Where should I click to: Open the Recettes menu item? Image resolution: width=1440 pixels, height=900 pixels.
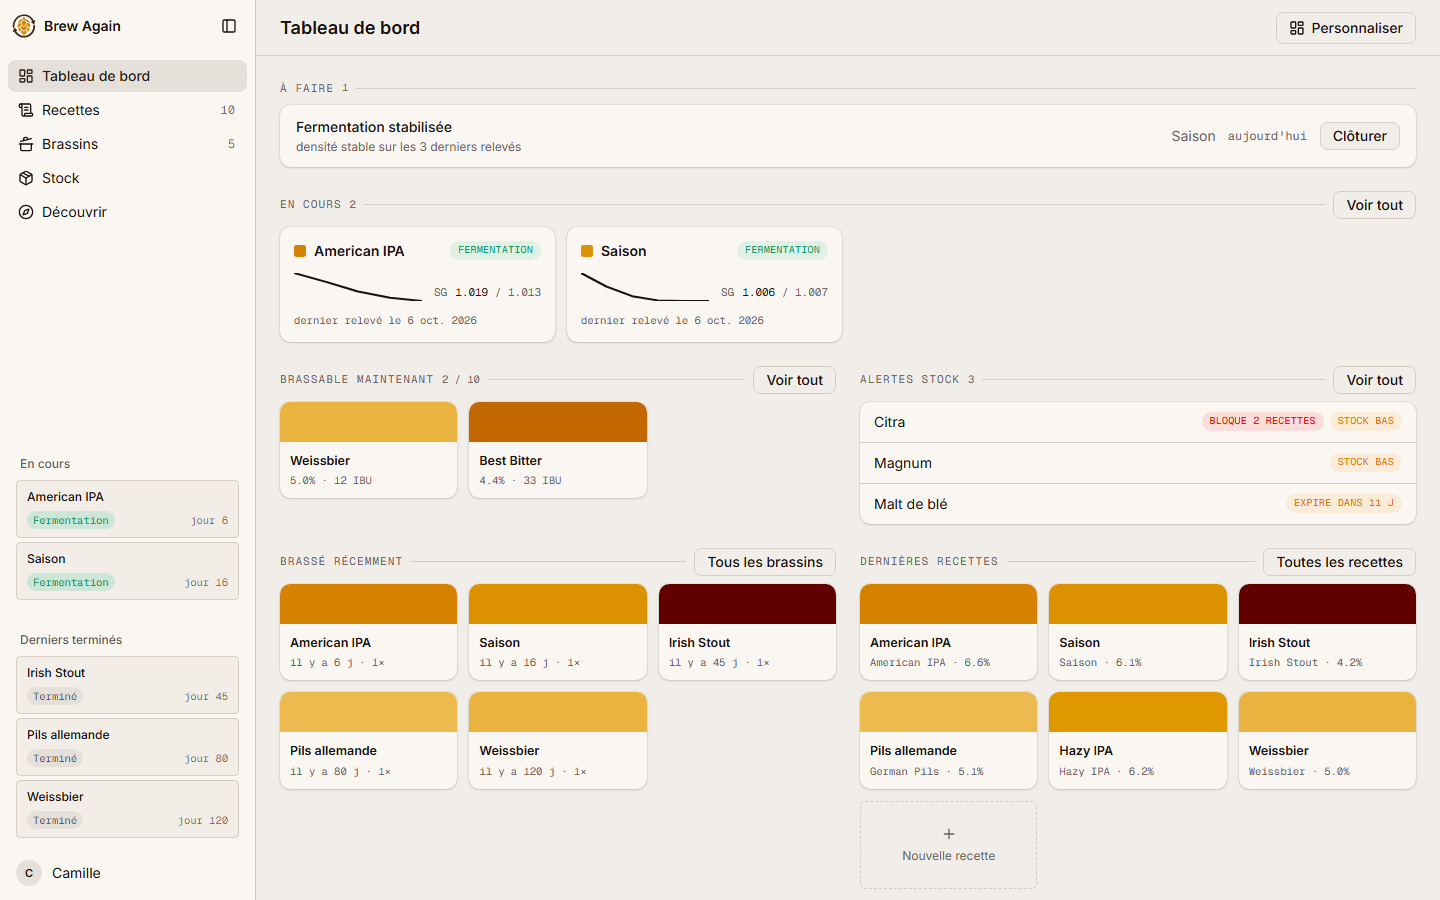(x=127, y=110)
